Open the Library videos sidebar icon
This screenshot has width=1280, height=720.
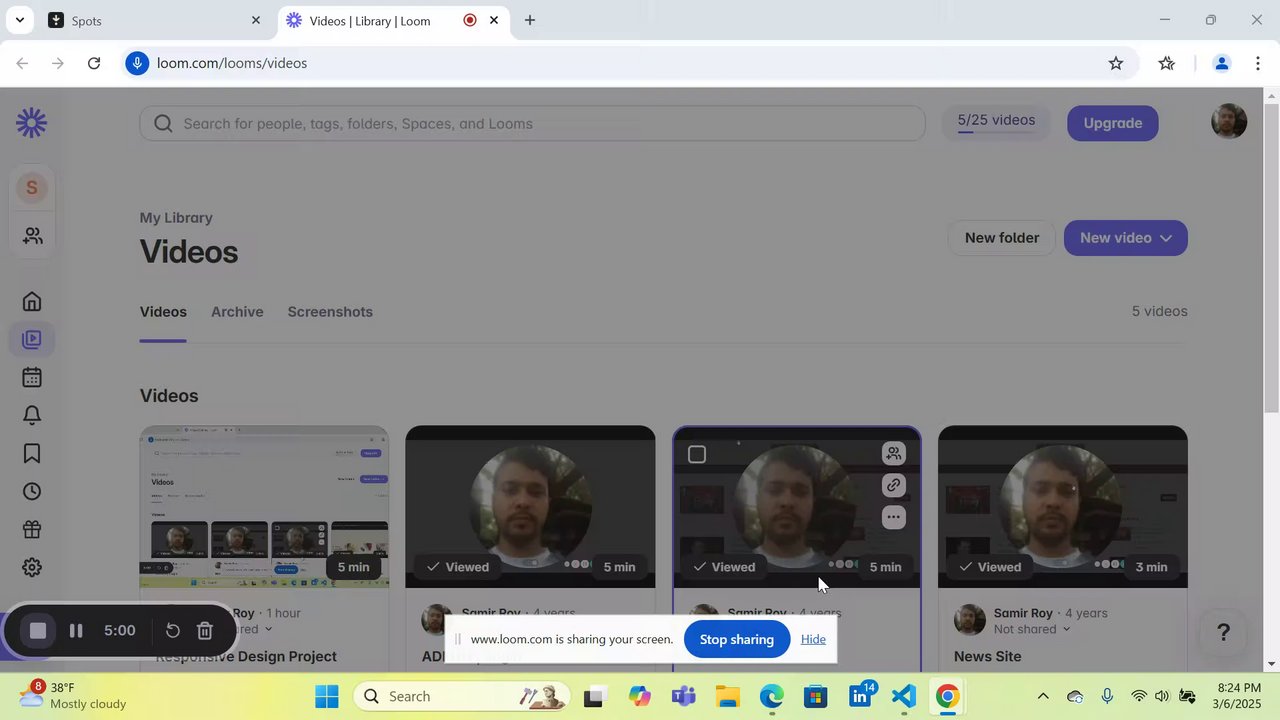(x=32, y=339)
